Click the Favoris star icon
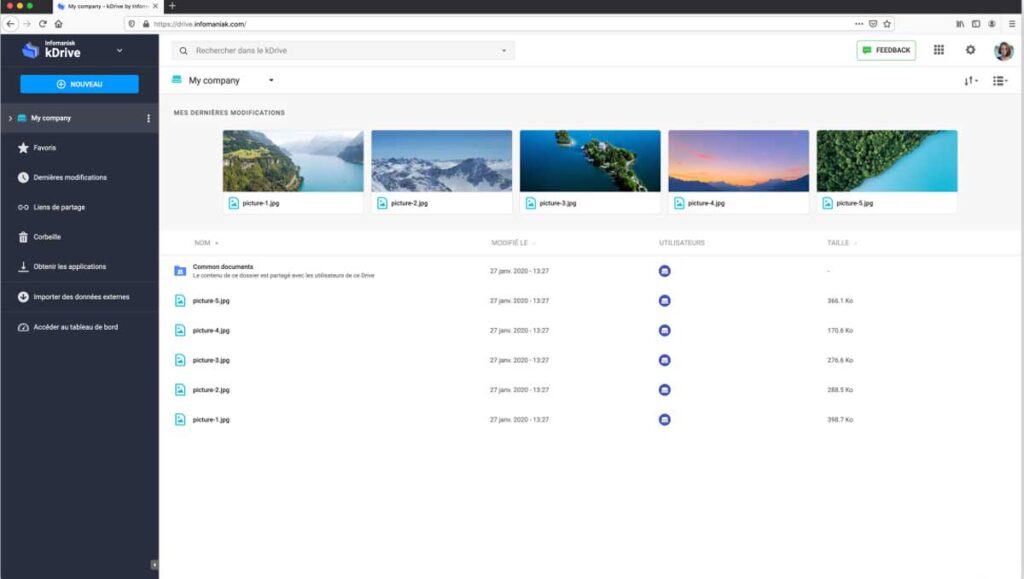 point(23,148)
